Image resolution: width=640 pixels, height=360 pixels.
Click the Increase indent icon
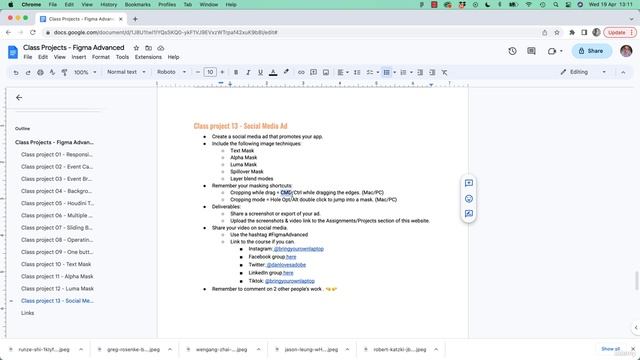(432, 72)
